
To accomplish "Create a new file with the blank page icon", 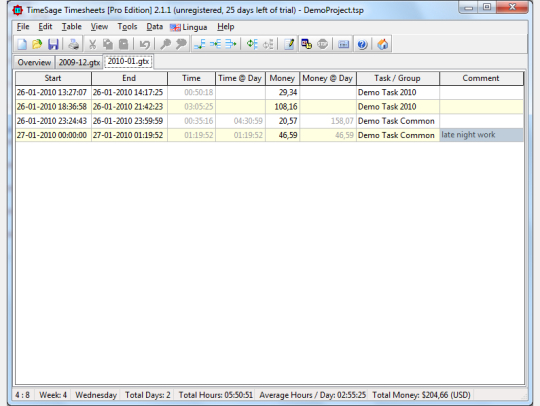I will click(x=22, y=44).
